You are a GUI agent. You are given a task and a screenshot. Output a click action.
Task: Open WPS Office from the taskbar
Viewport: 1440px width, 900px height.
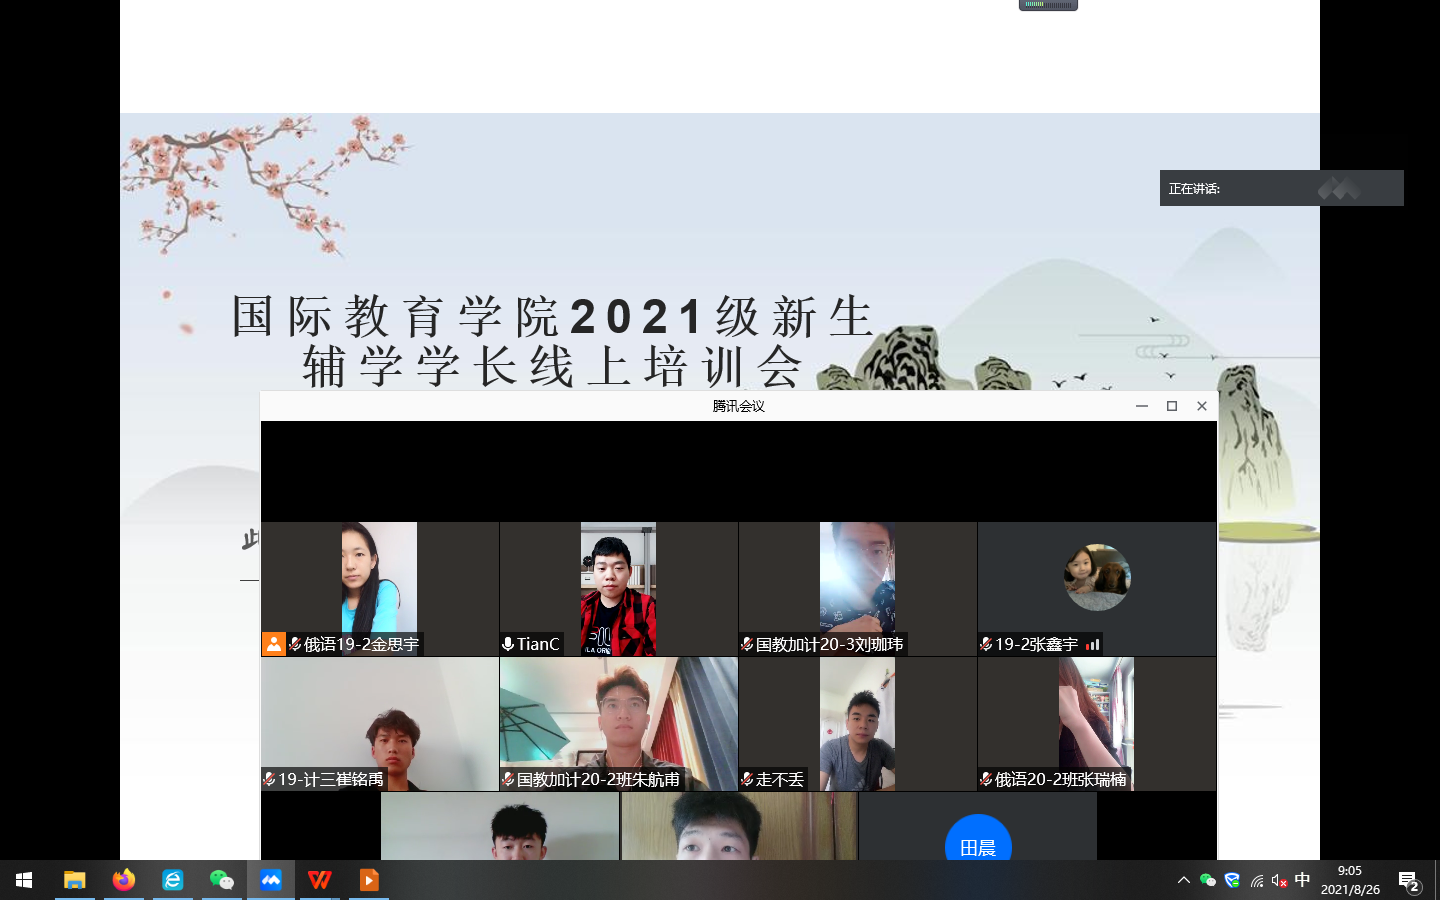[320, 880]
